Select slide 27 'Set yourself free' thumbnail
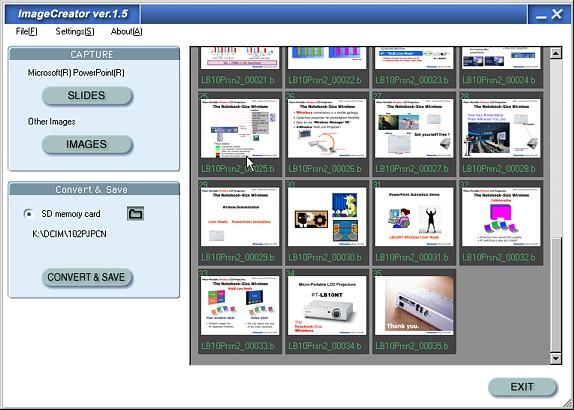Image resolution: width=574 pixels, height=410 pixels. point(414,128)
